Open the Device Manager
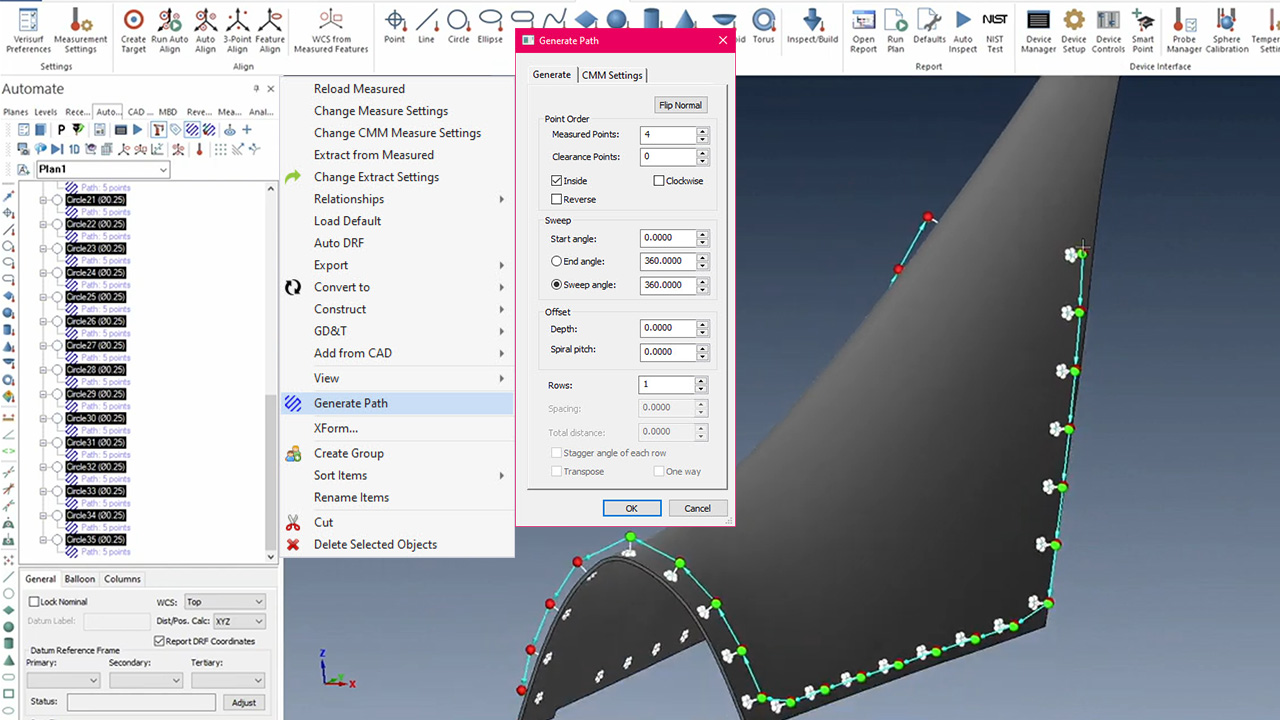The height and width of the screenshot is (720, 1280). (1039, 31)
